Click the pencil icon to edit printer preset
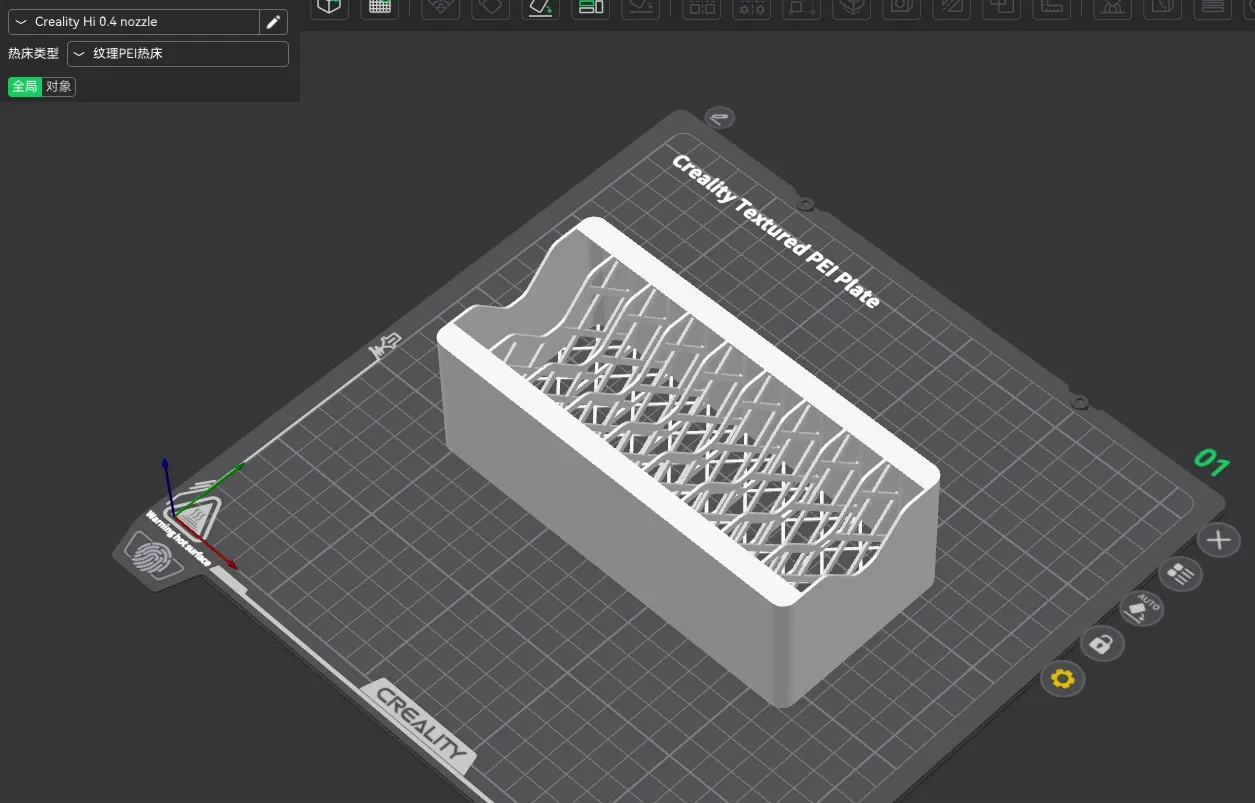Viewport: 1255px width, 803px height. coord(273,22)
